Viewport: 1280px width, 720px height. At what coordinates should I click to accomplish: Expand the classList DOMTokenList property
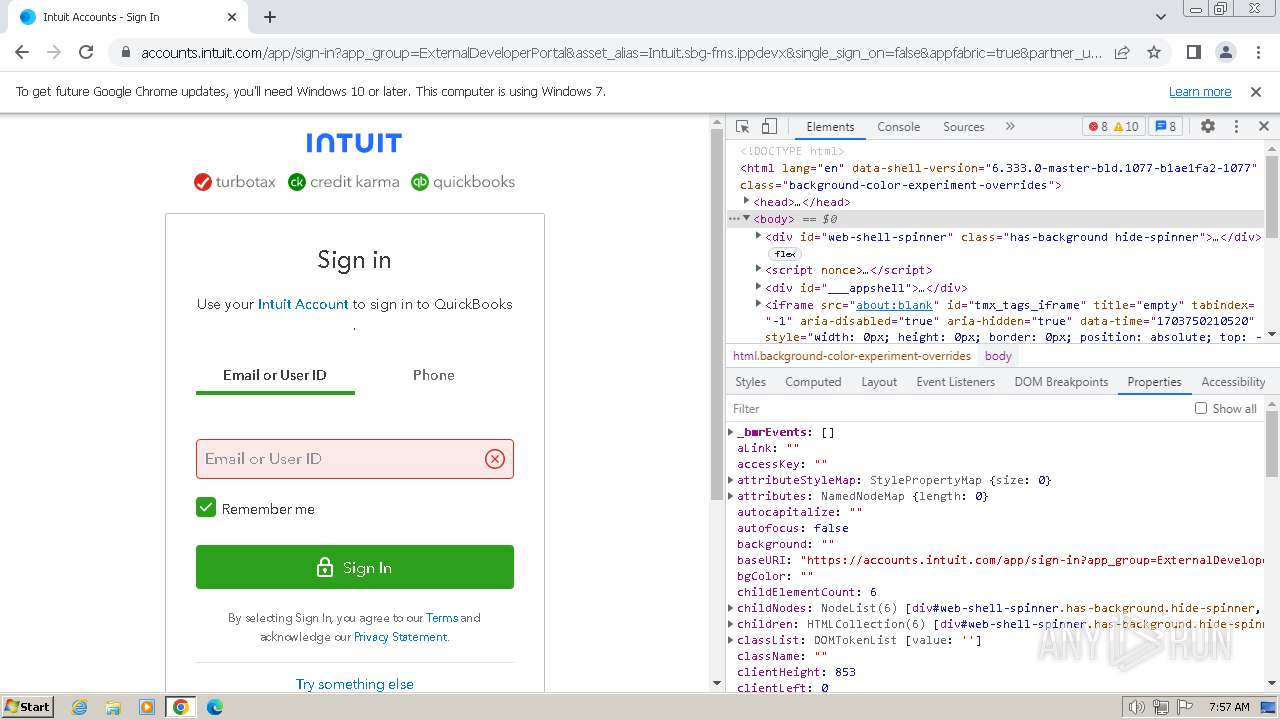click(x=731, y=640)
